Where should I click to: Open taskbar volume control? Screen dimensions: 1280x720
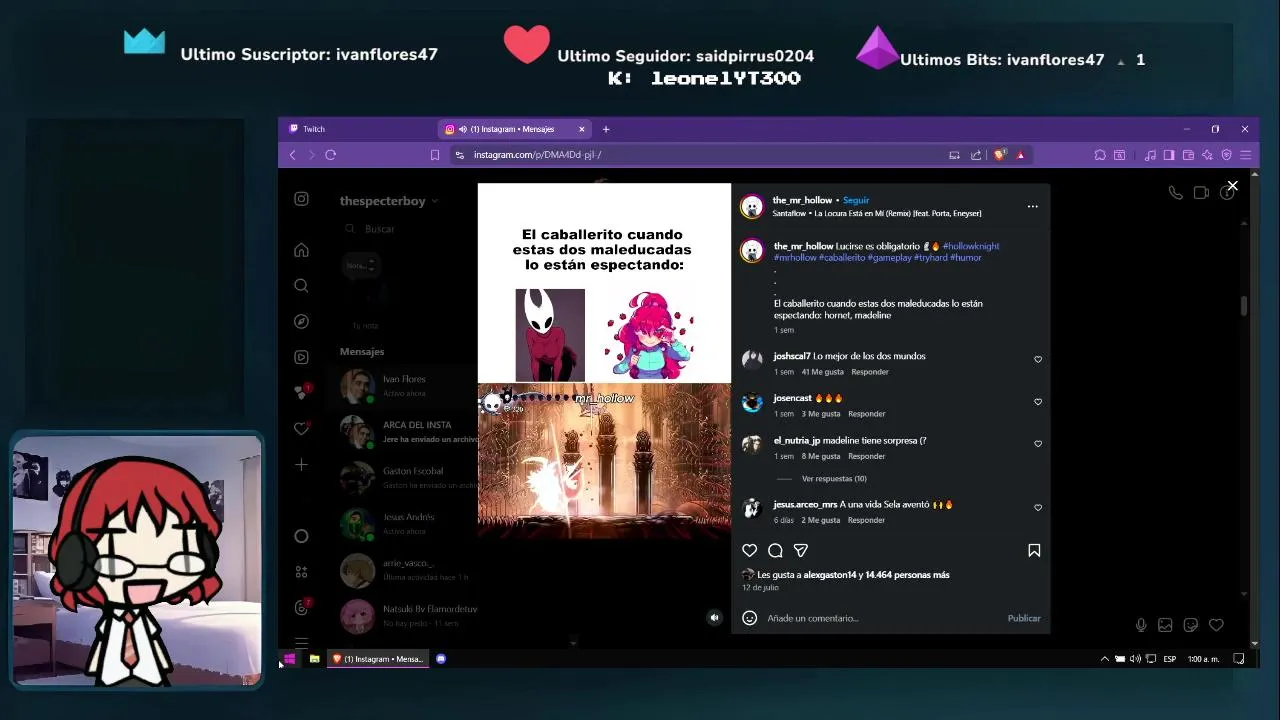coord(1135,659)
